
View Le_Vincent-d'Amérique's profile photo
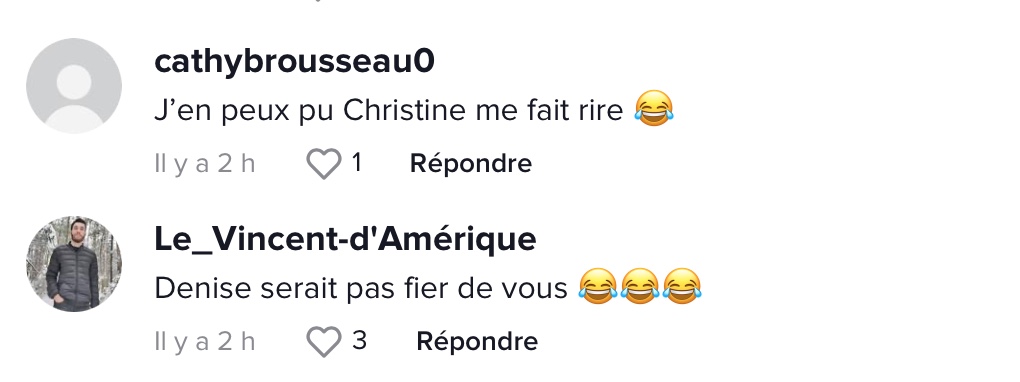click(x=74, y=264)
